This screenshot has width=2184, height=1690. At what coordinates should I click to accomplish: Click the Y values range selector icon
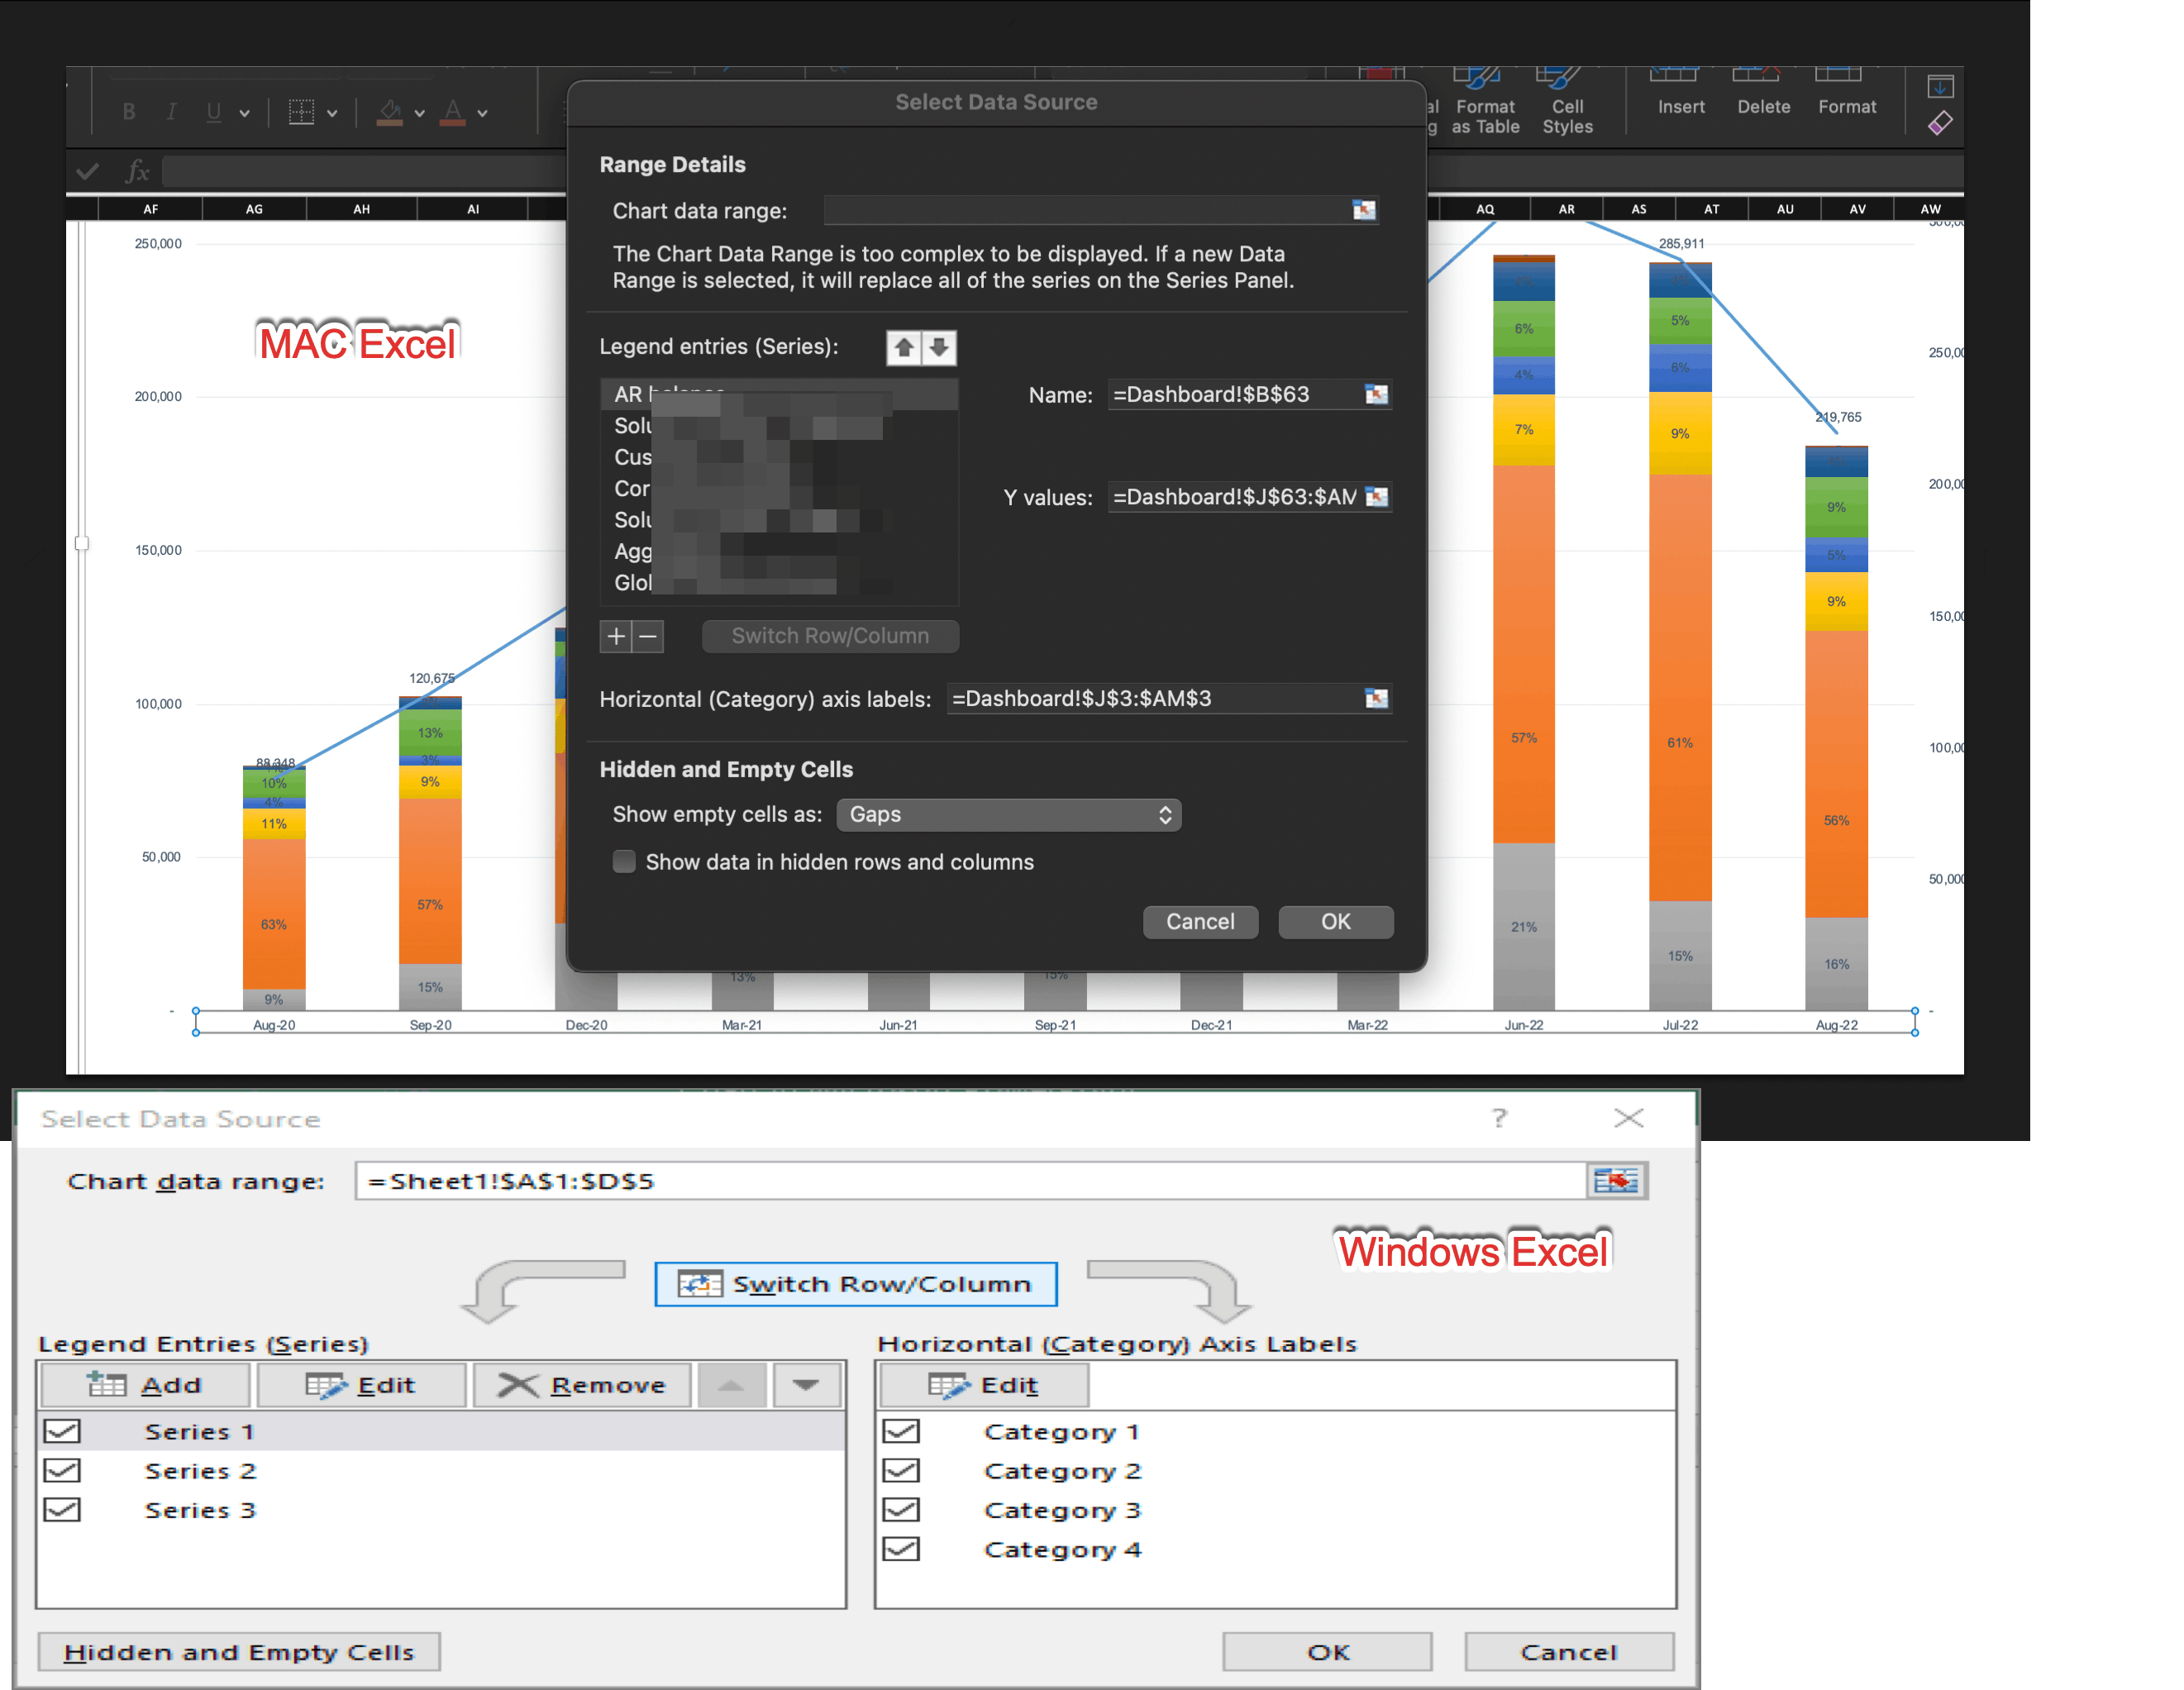[x=1377, y=497]
